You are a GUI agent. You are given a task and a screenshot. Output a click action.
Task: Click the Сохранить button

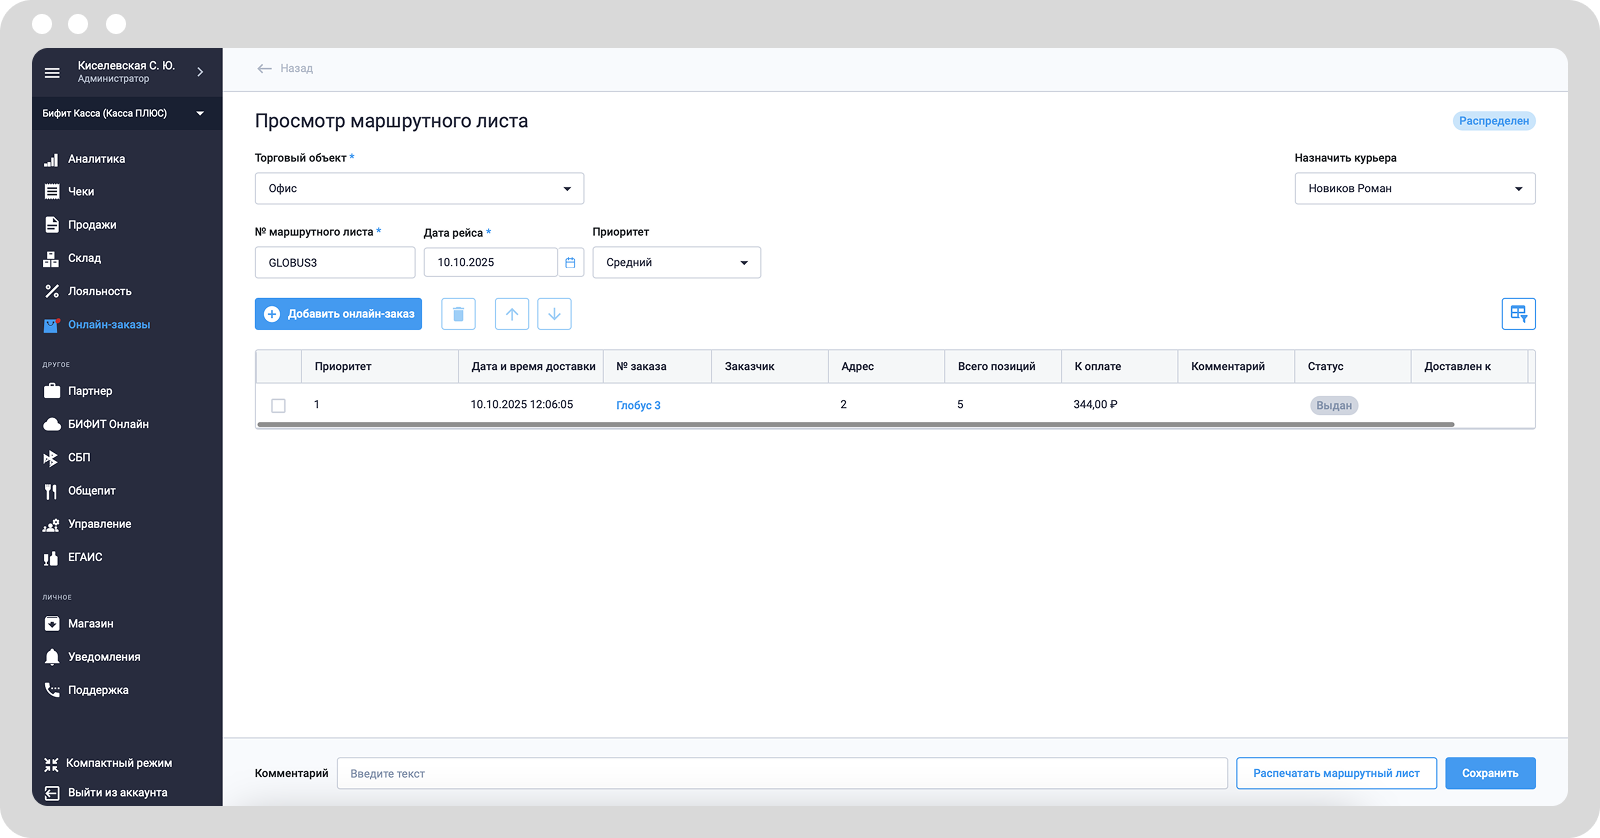coord(1490,773)
